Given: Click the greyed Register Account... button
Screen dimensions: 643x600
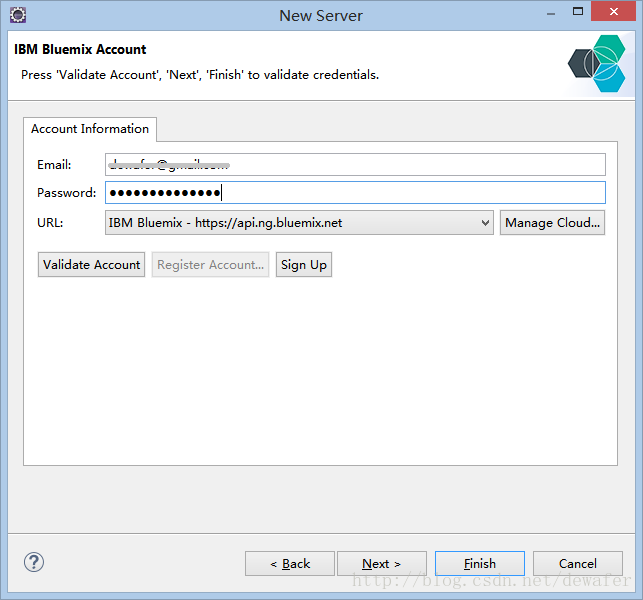Looking at the screenshot, I should (x=210, y=265).
